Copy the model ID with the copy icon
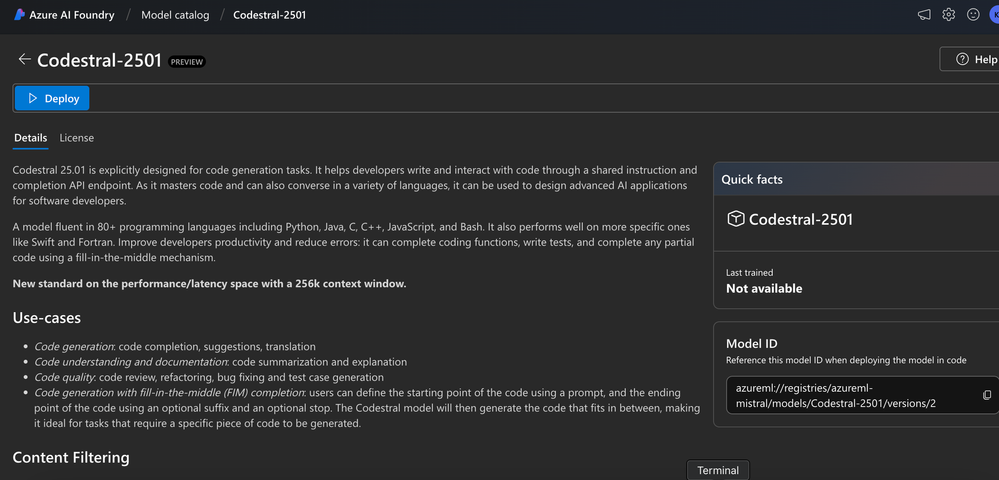Viewport: 999px width, 480px height. [987, 395]
